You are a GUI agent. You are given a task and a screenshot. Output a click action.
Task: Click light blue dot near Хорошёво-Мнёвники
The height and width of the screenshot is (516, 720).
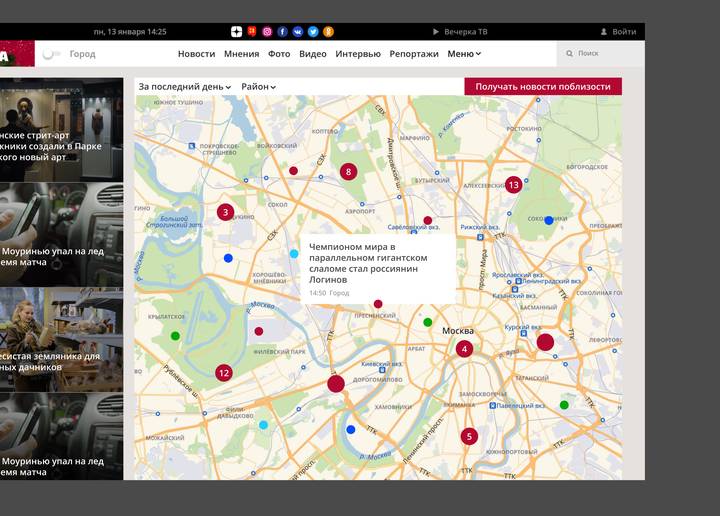(x=294, y=254)
